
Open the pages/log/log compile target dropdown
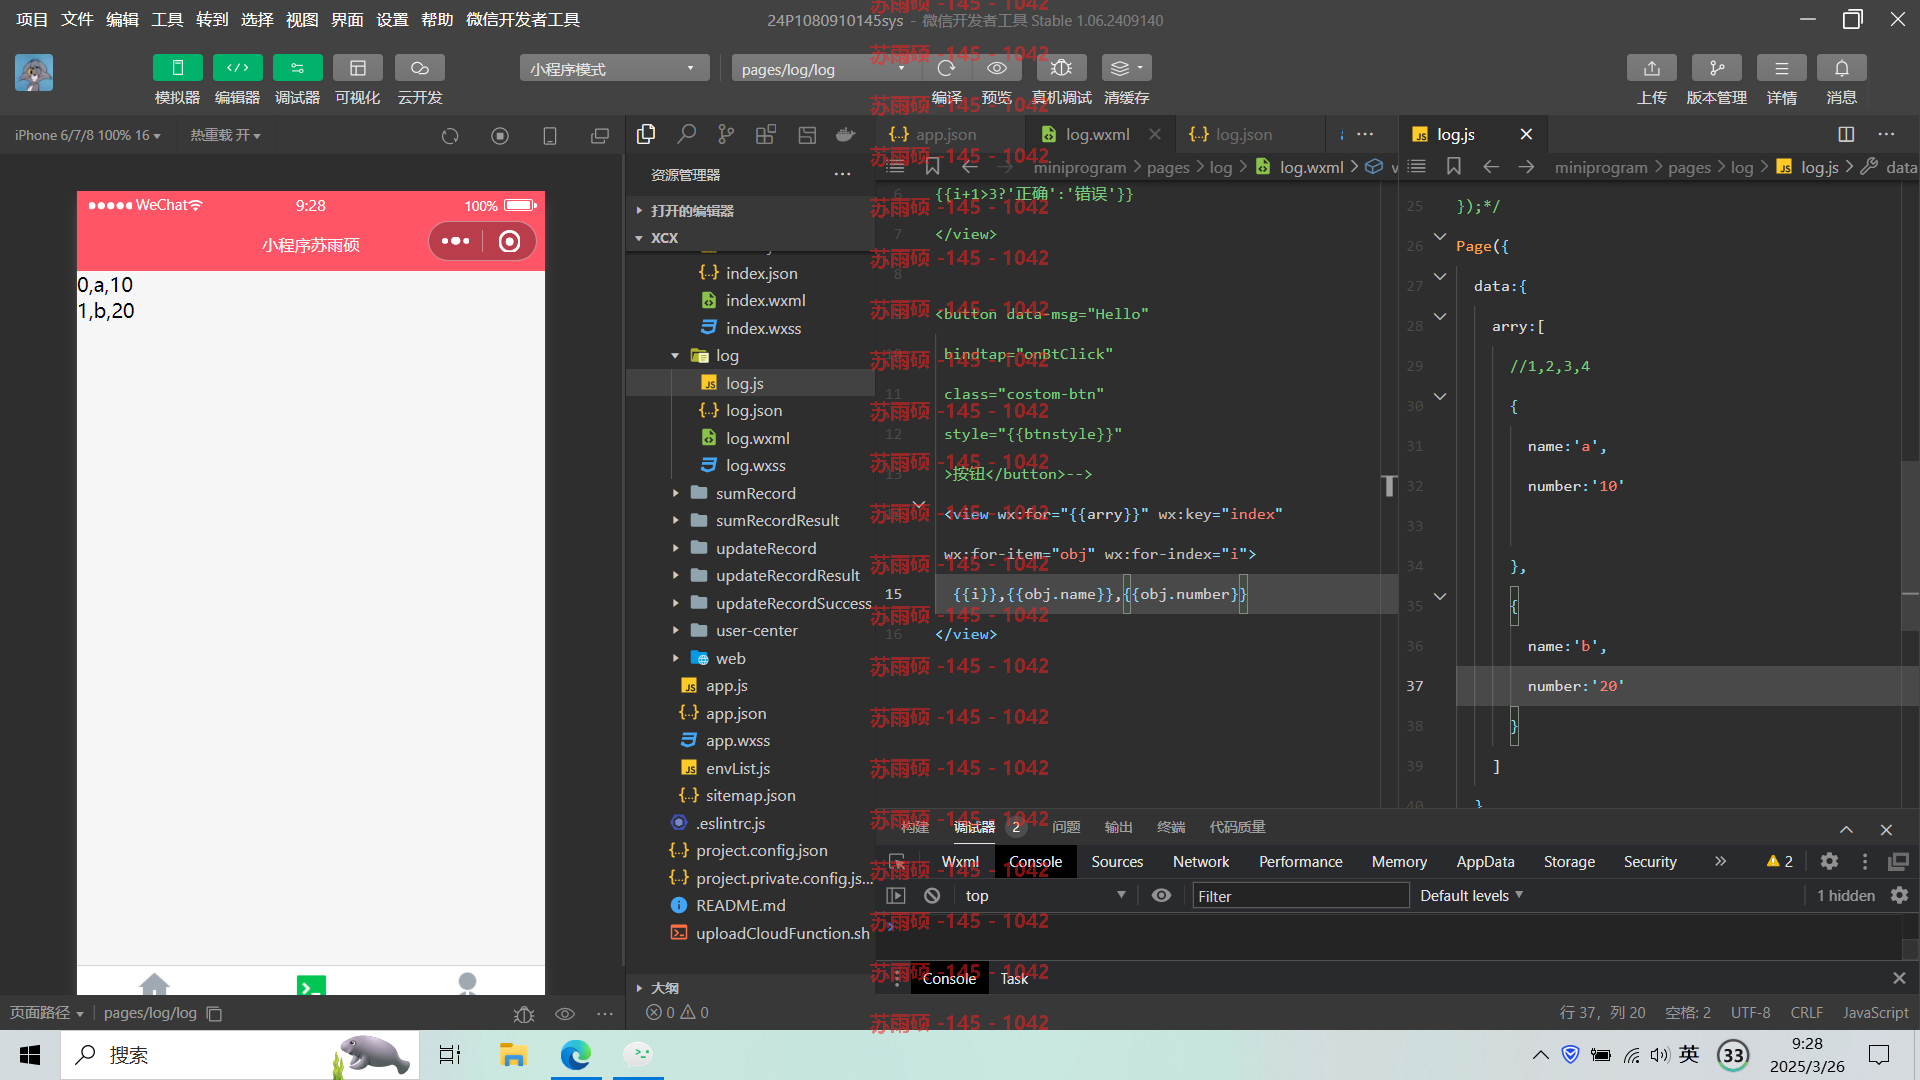[x=825, y=69]
